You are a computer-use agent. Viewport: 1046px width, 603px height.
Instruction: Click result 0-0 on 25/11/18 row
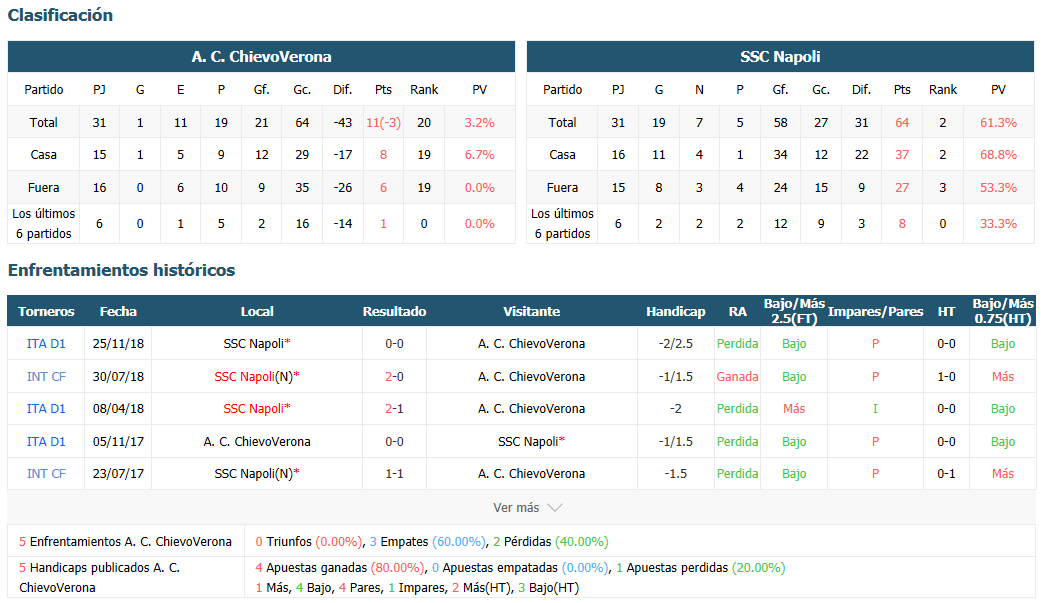pos(394,344)
